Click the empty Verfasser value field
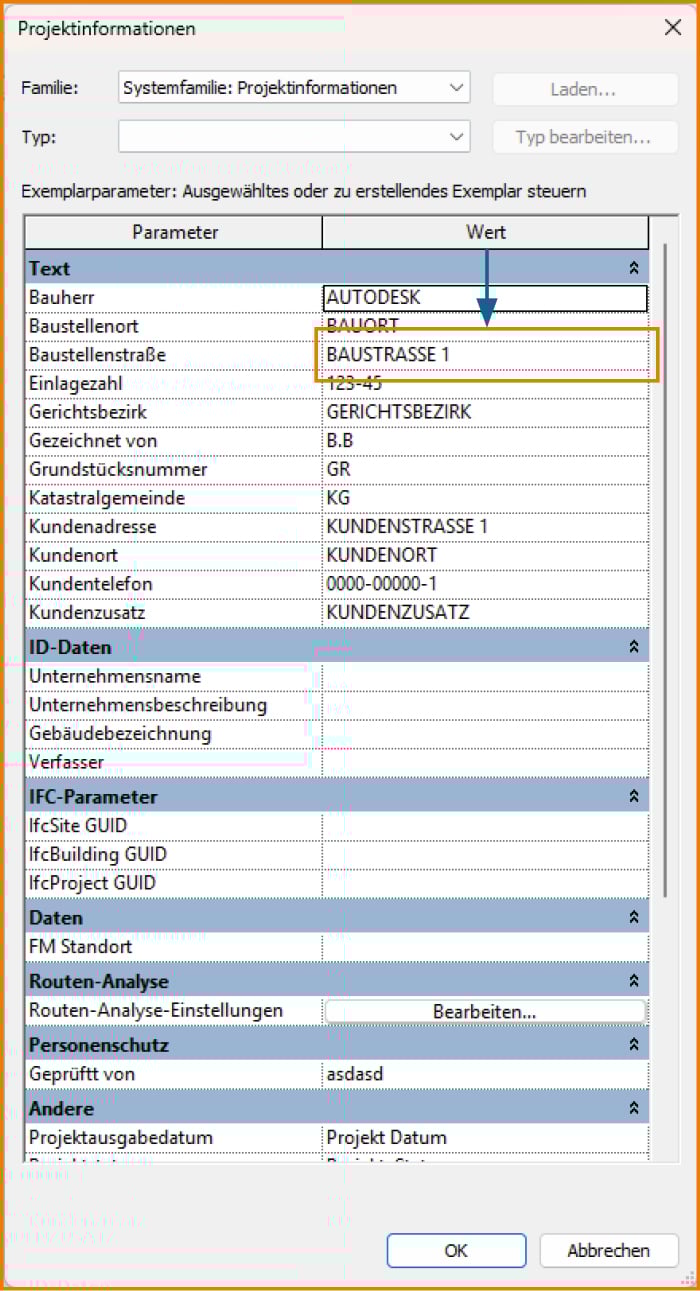The image size is (700, 1291). pyautogui.click(x=485, y=762)
